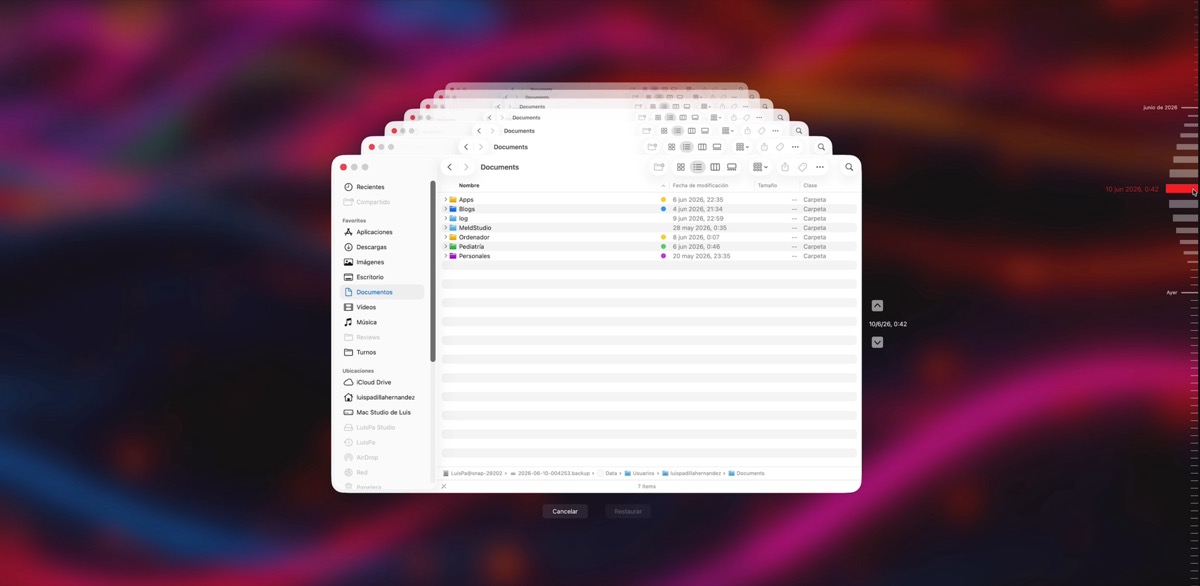The width and height of the screenshot is (1200, 586).
Task: Go to next backup with down arrow
Action: pyautogui.click(x=877, y=342)
